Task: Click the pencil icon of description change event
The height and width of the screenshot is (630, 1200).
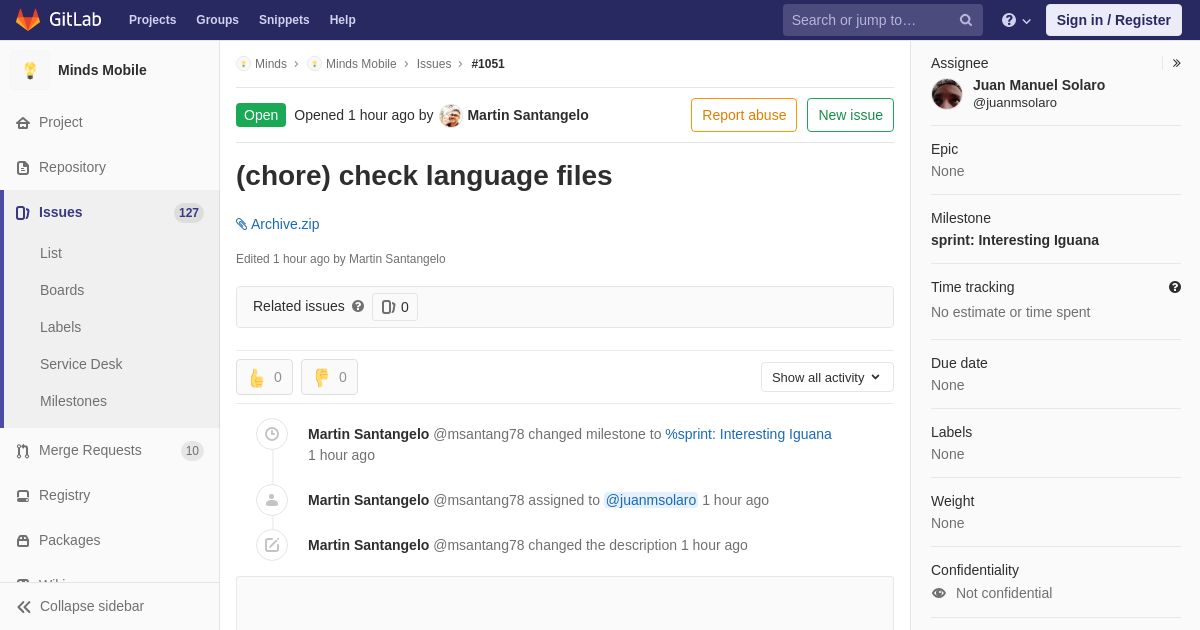Action: pos(272,545)
